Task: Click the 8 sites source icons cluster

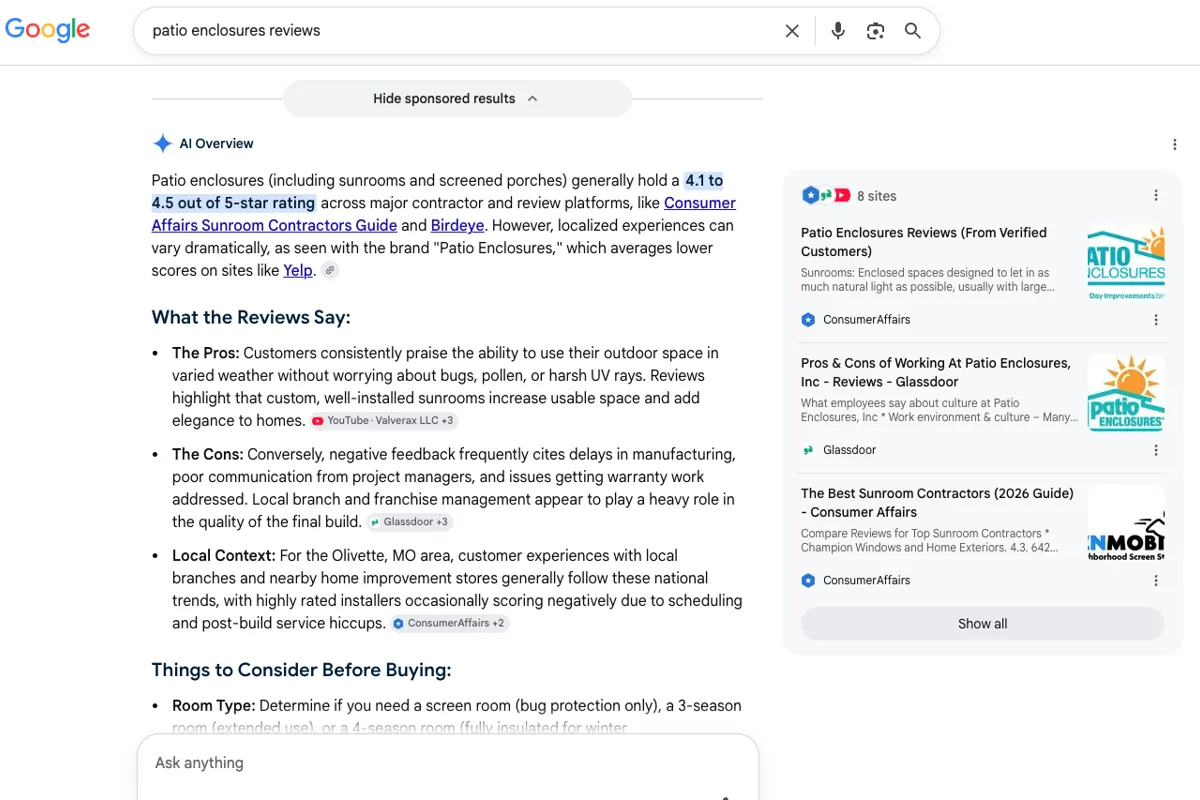Action: point(826,196)
